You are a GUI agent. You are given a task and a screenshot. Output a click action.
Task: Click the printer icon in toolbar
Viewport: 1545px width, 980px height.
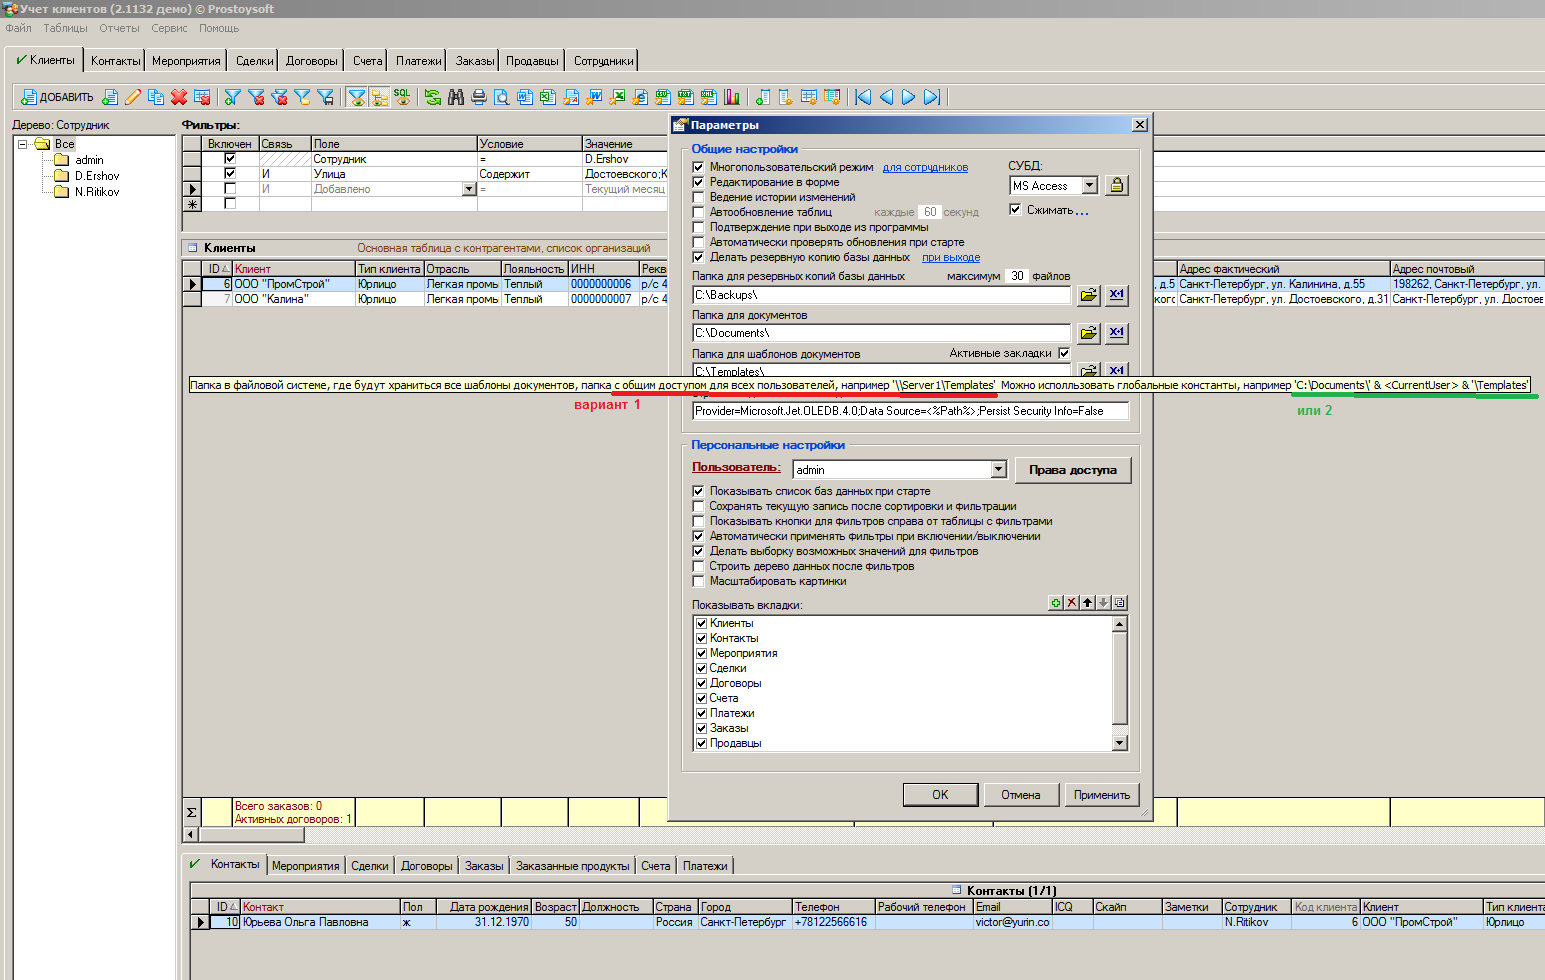(x=479, y=97)
